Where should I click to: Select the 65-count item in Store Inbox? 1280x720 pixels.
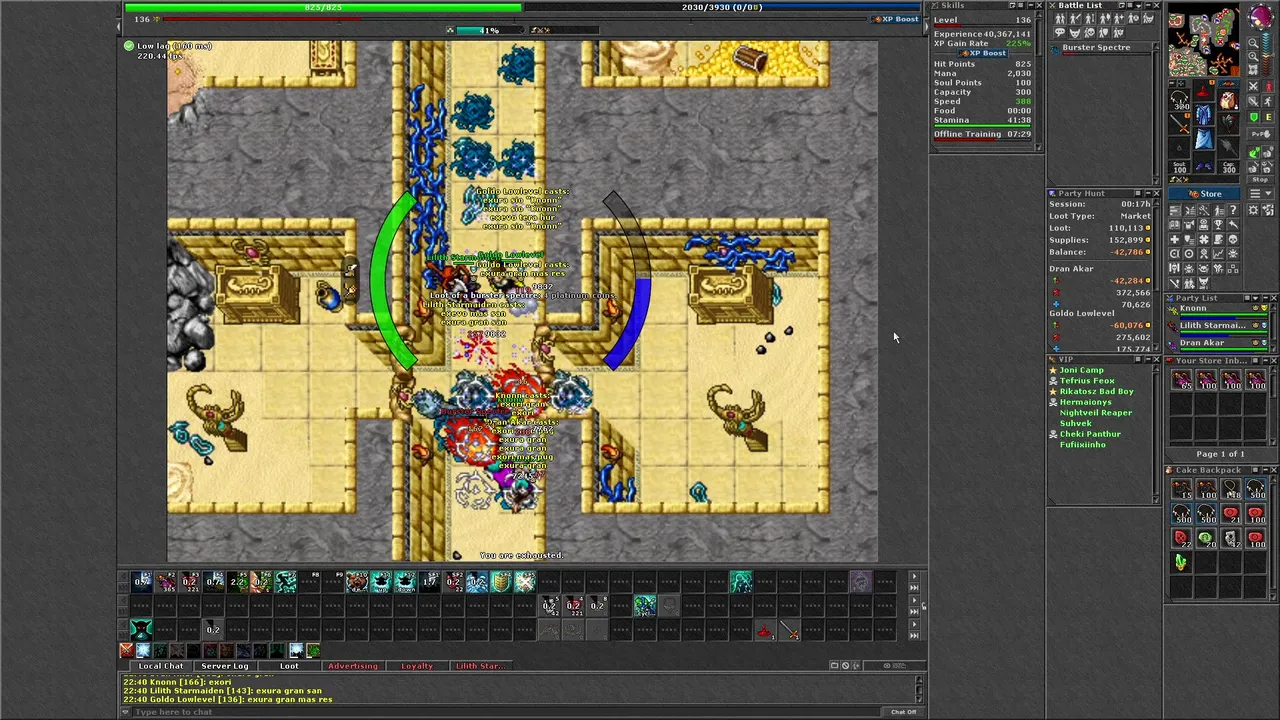coord(1181,379)
